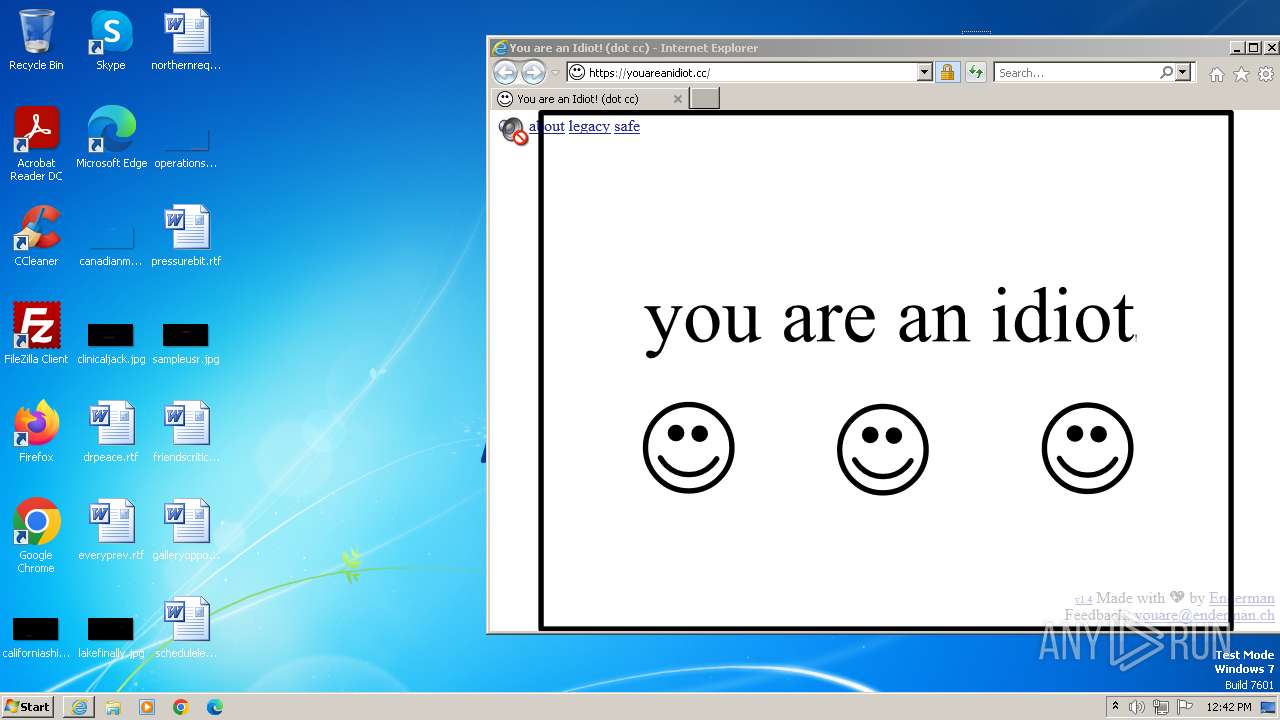
Task: Close the 'You are an Idiot!' tab
Action: click(678, 99)
